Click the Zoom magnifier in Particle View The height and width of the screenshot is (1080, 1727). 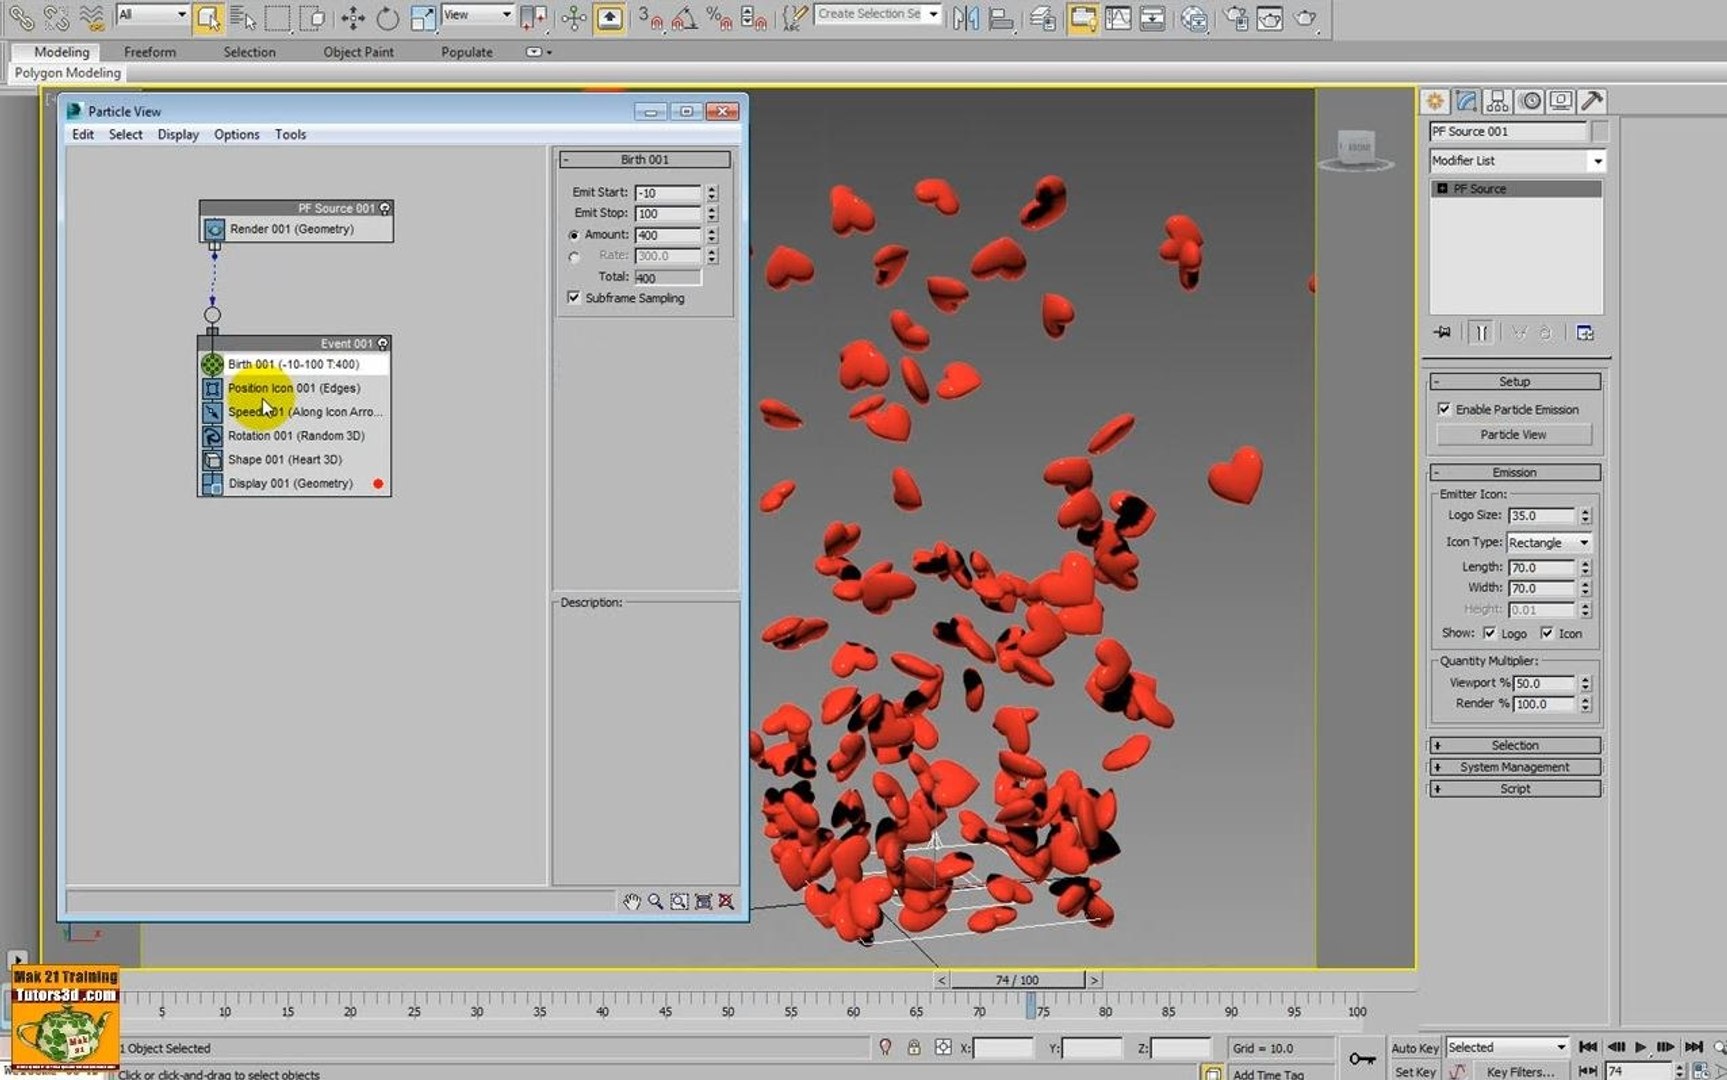coord(655,901)
